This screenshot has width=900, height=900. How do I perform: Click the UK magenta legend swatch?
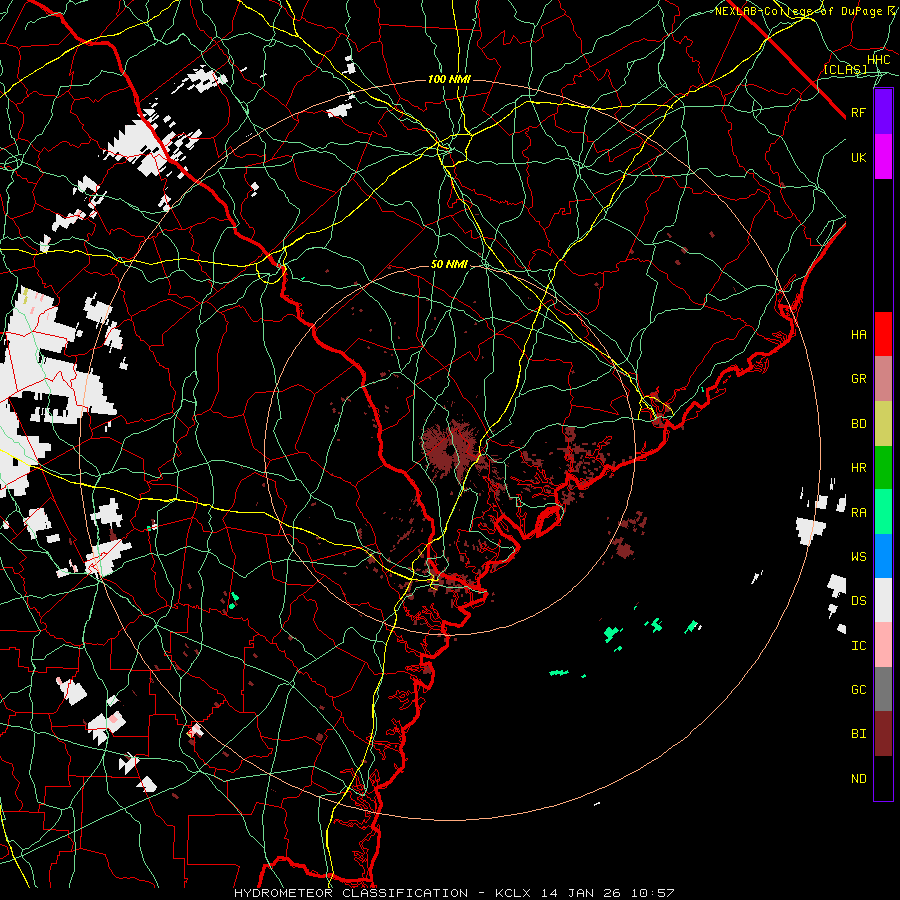pos(883,157)
